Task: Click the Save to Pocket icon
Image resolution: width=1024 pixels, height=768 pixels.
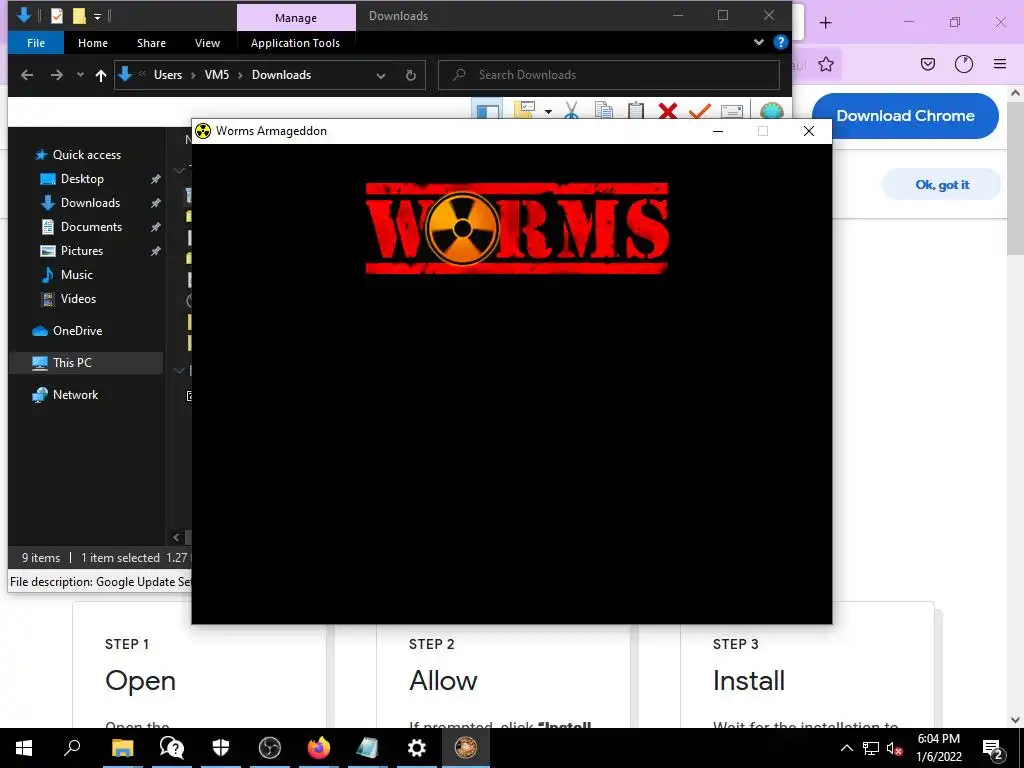Action: pyautogui.click(x=927, y=64)
